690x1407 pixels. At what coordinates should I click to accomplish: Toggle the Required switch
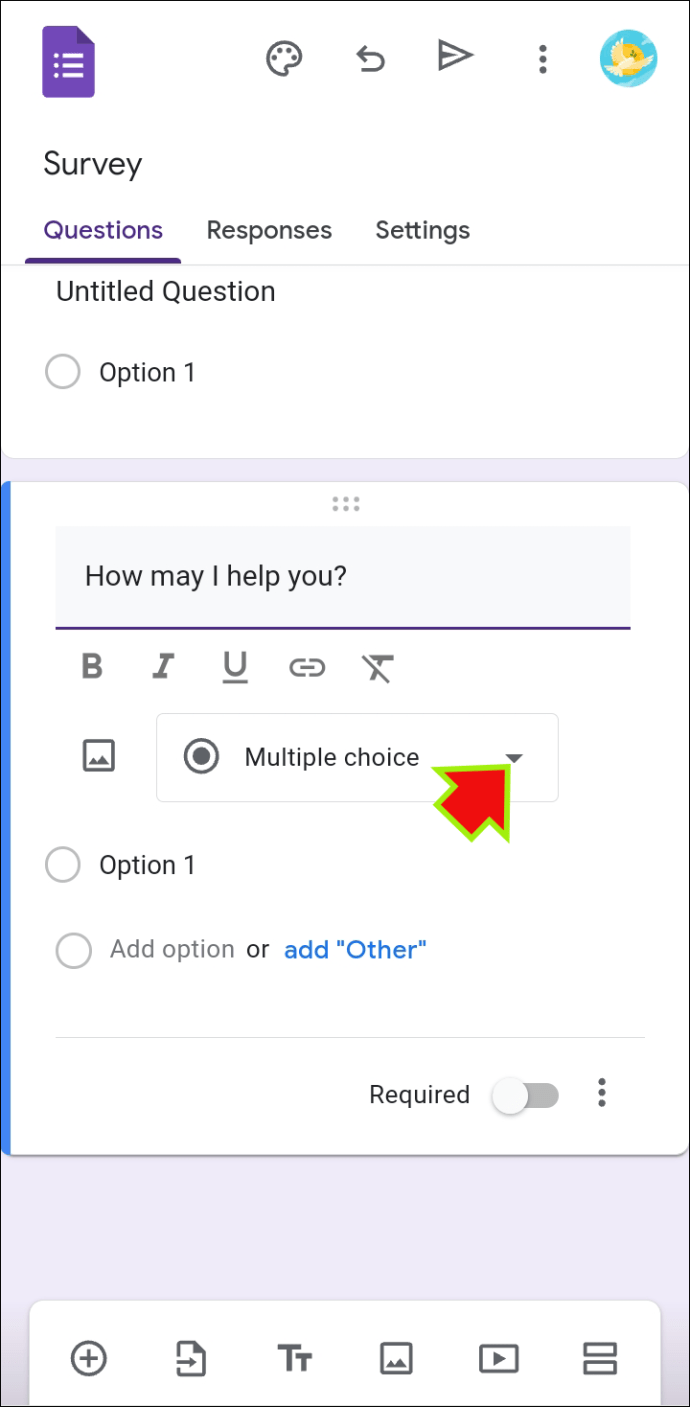[x=525, y=1095]
